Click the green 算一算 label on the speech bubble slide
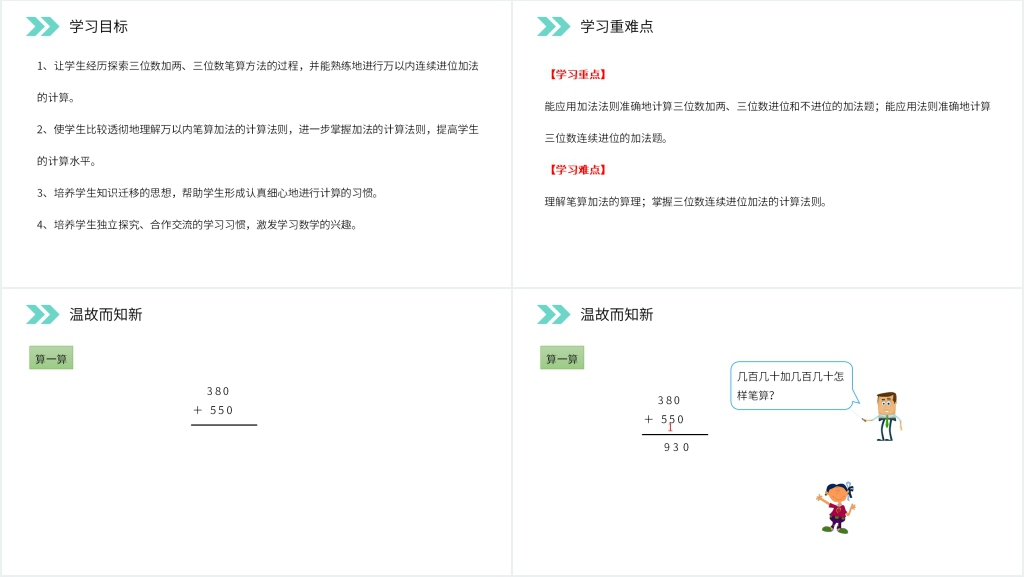This screenshot has height=577, width=1024. click(x=561, y=359)
